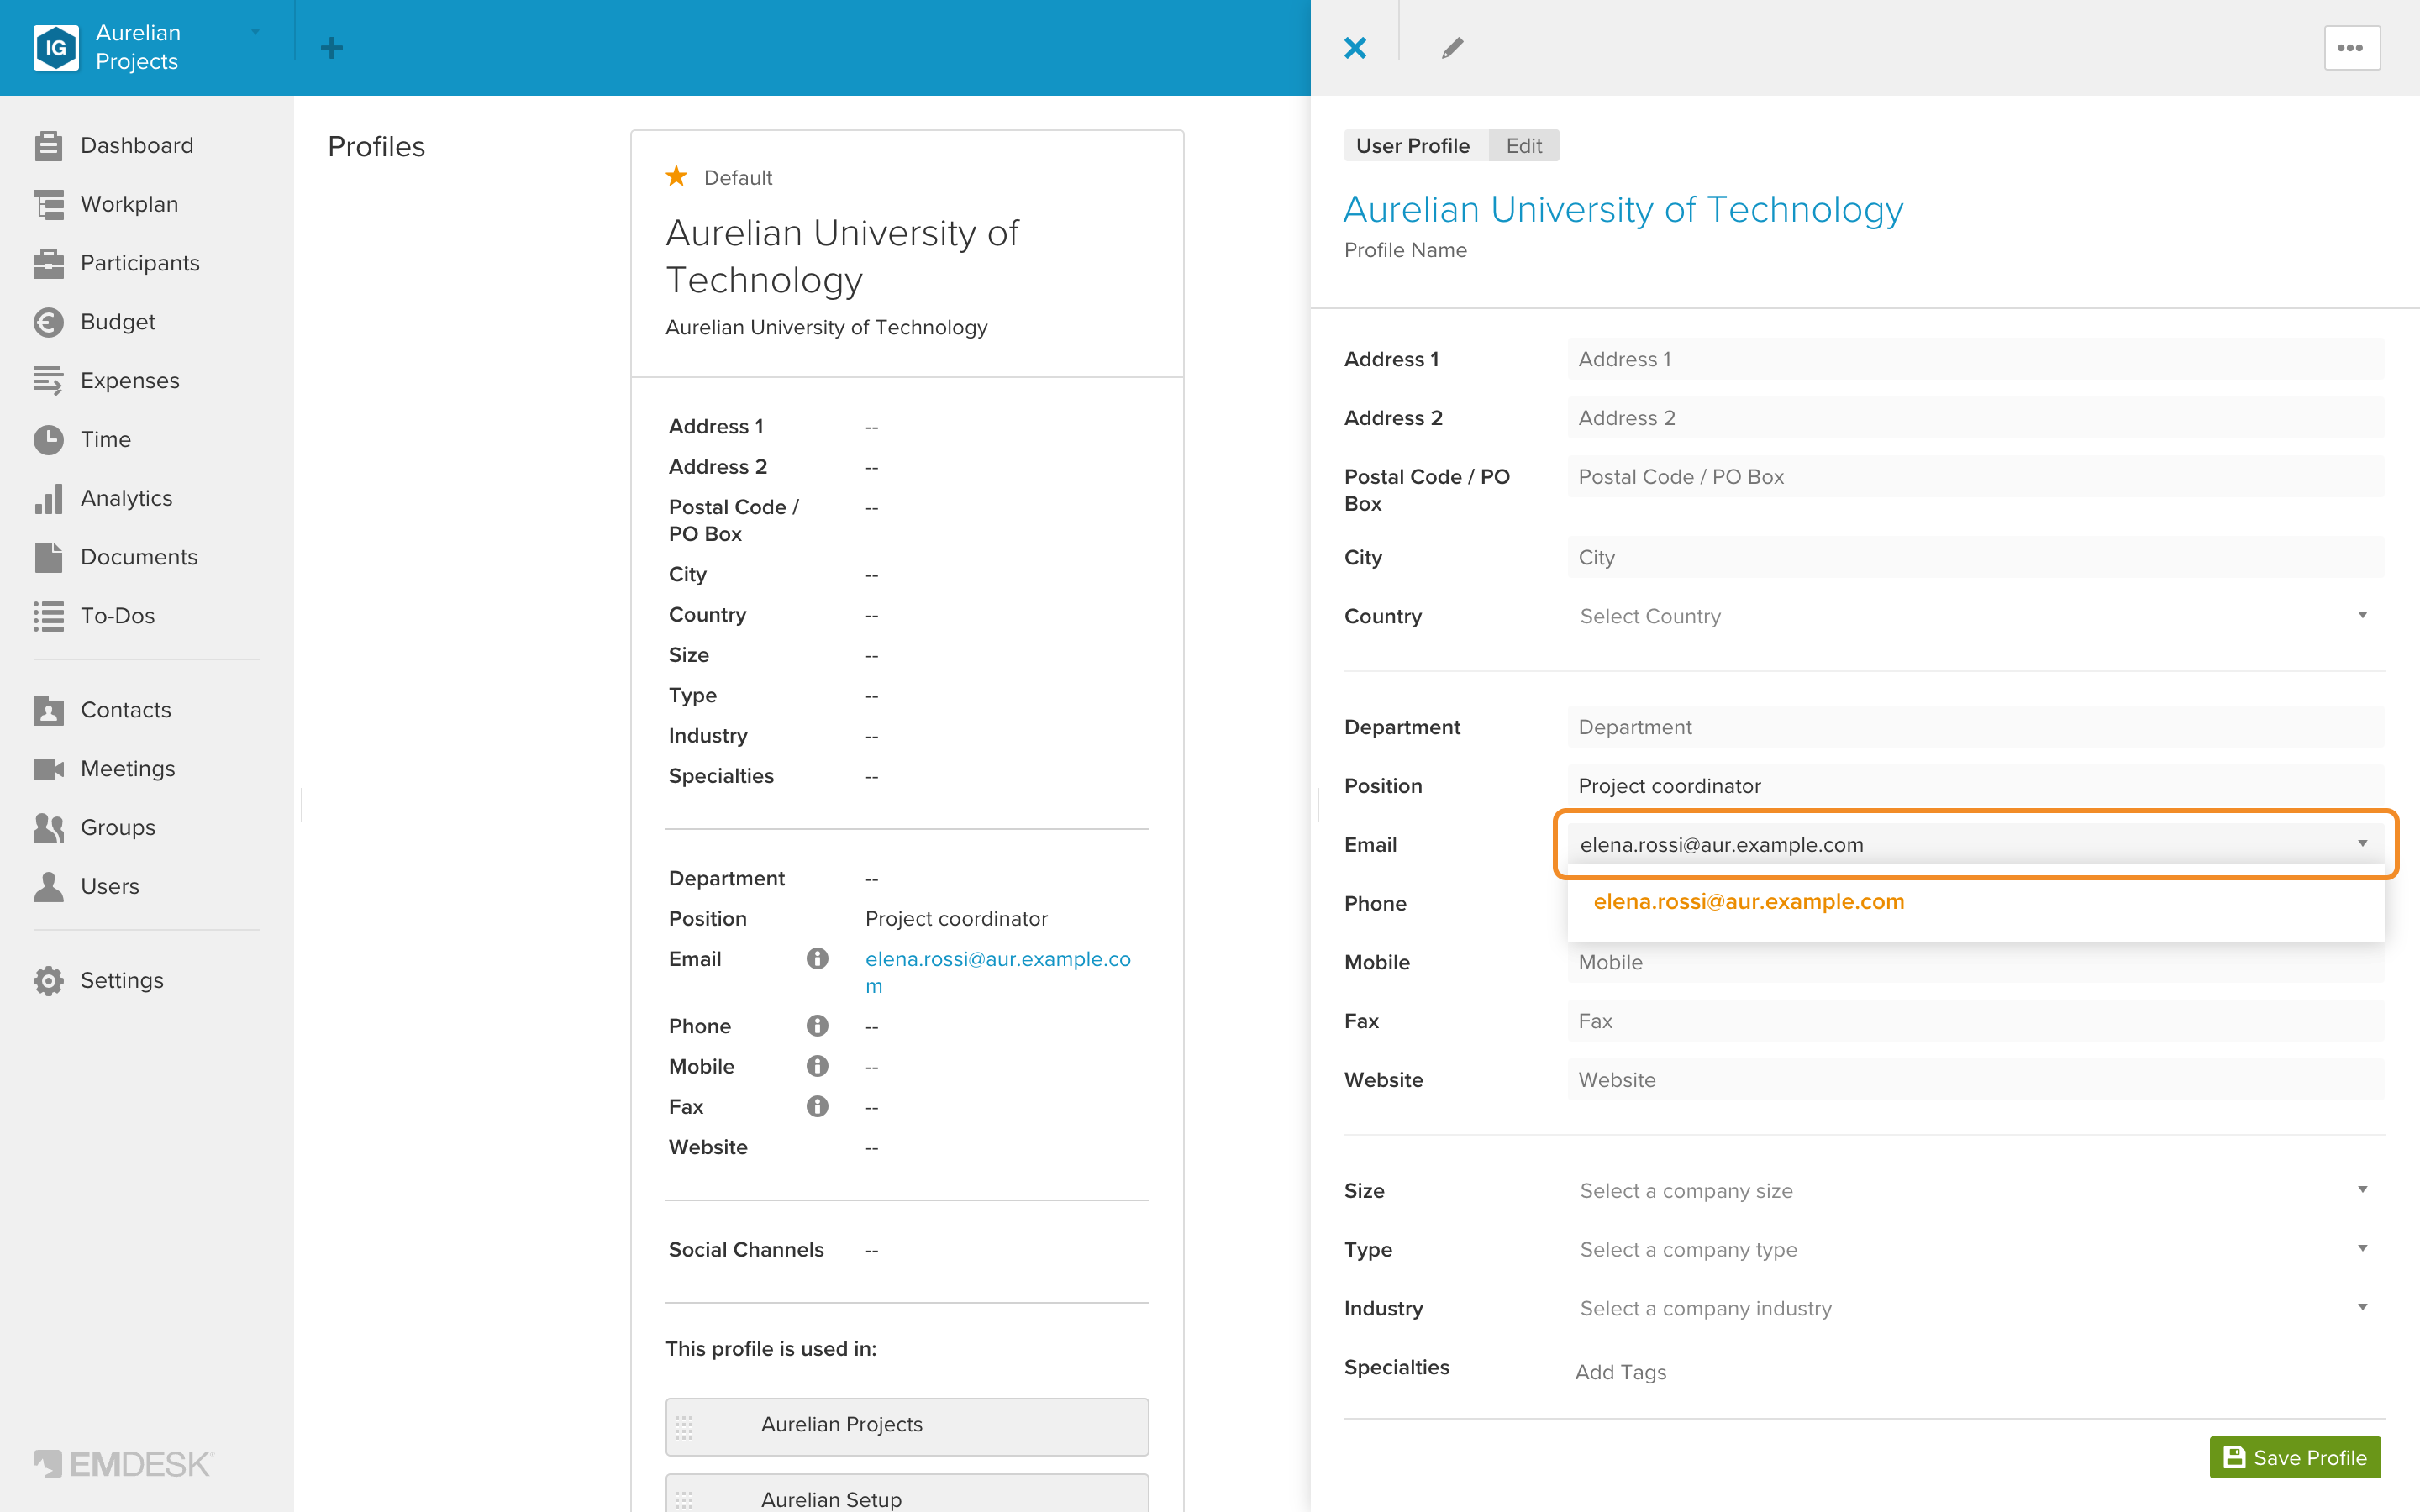2420x1512 pixels.
Task: Switch to the User Profile tab
Action: [x=1413, y=146]
